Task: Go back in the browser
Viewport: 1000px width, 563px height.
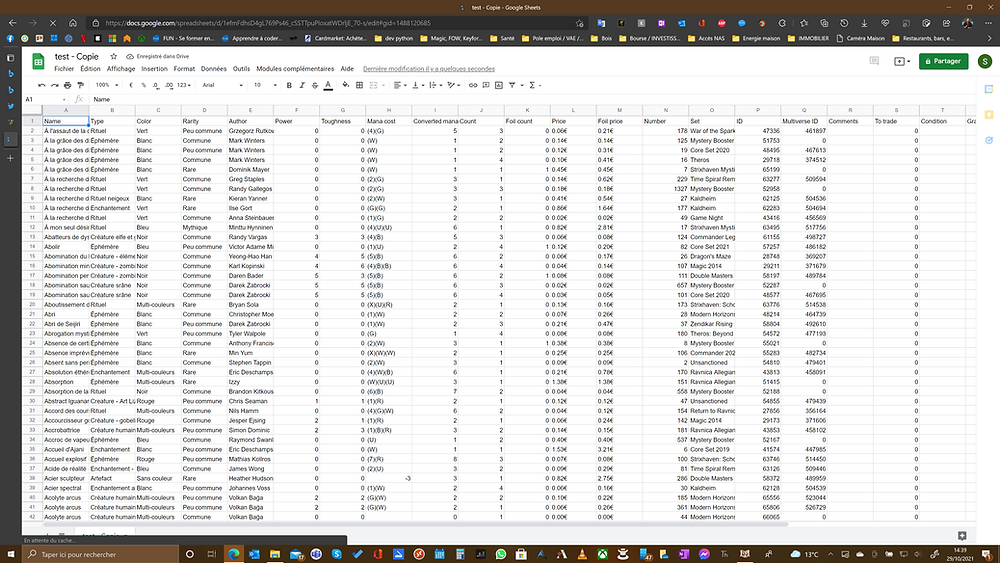Action: (13, 23)
